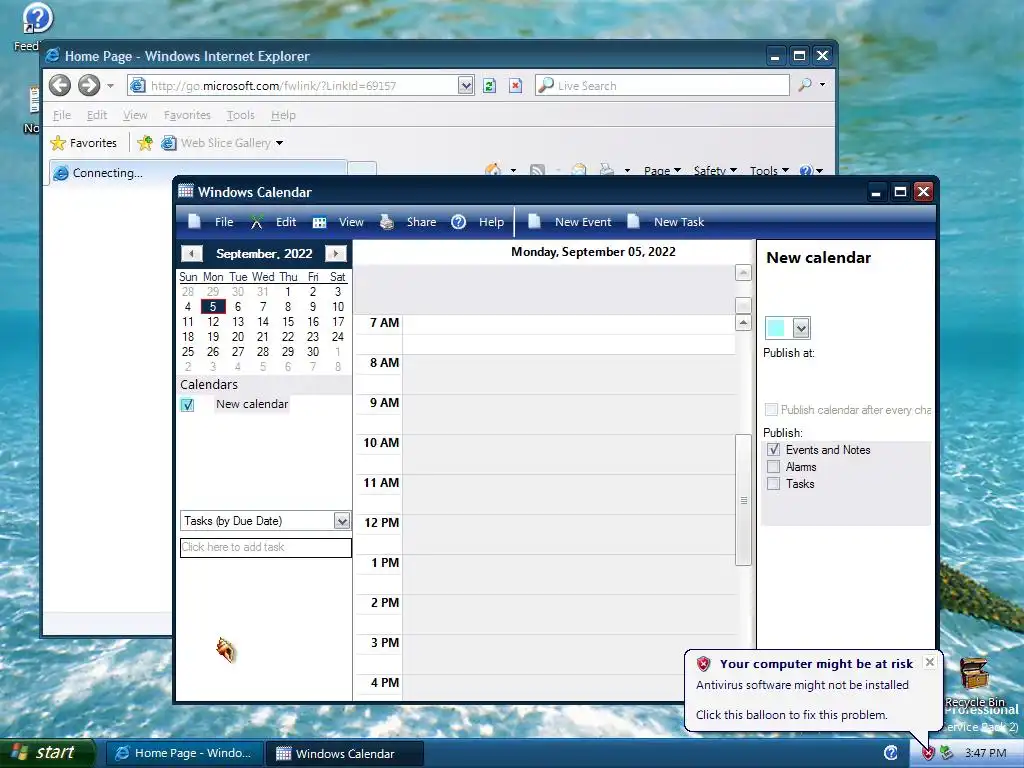Viewport: 1024px width, 768px height.
Task: Click the red Stop loading icon
Action: pyautogui.click(x=515, y=86)
